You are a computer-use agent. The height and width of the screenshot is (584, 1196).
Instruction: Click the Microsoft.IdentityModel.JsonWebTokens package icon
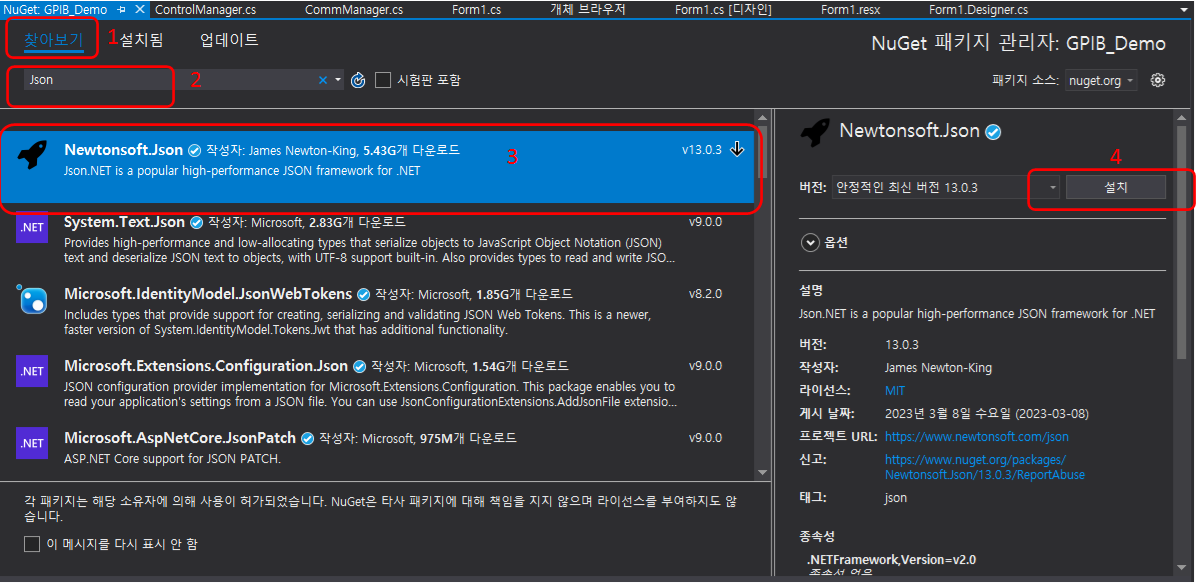point(32,299)
